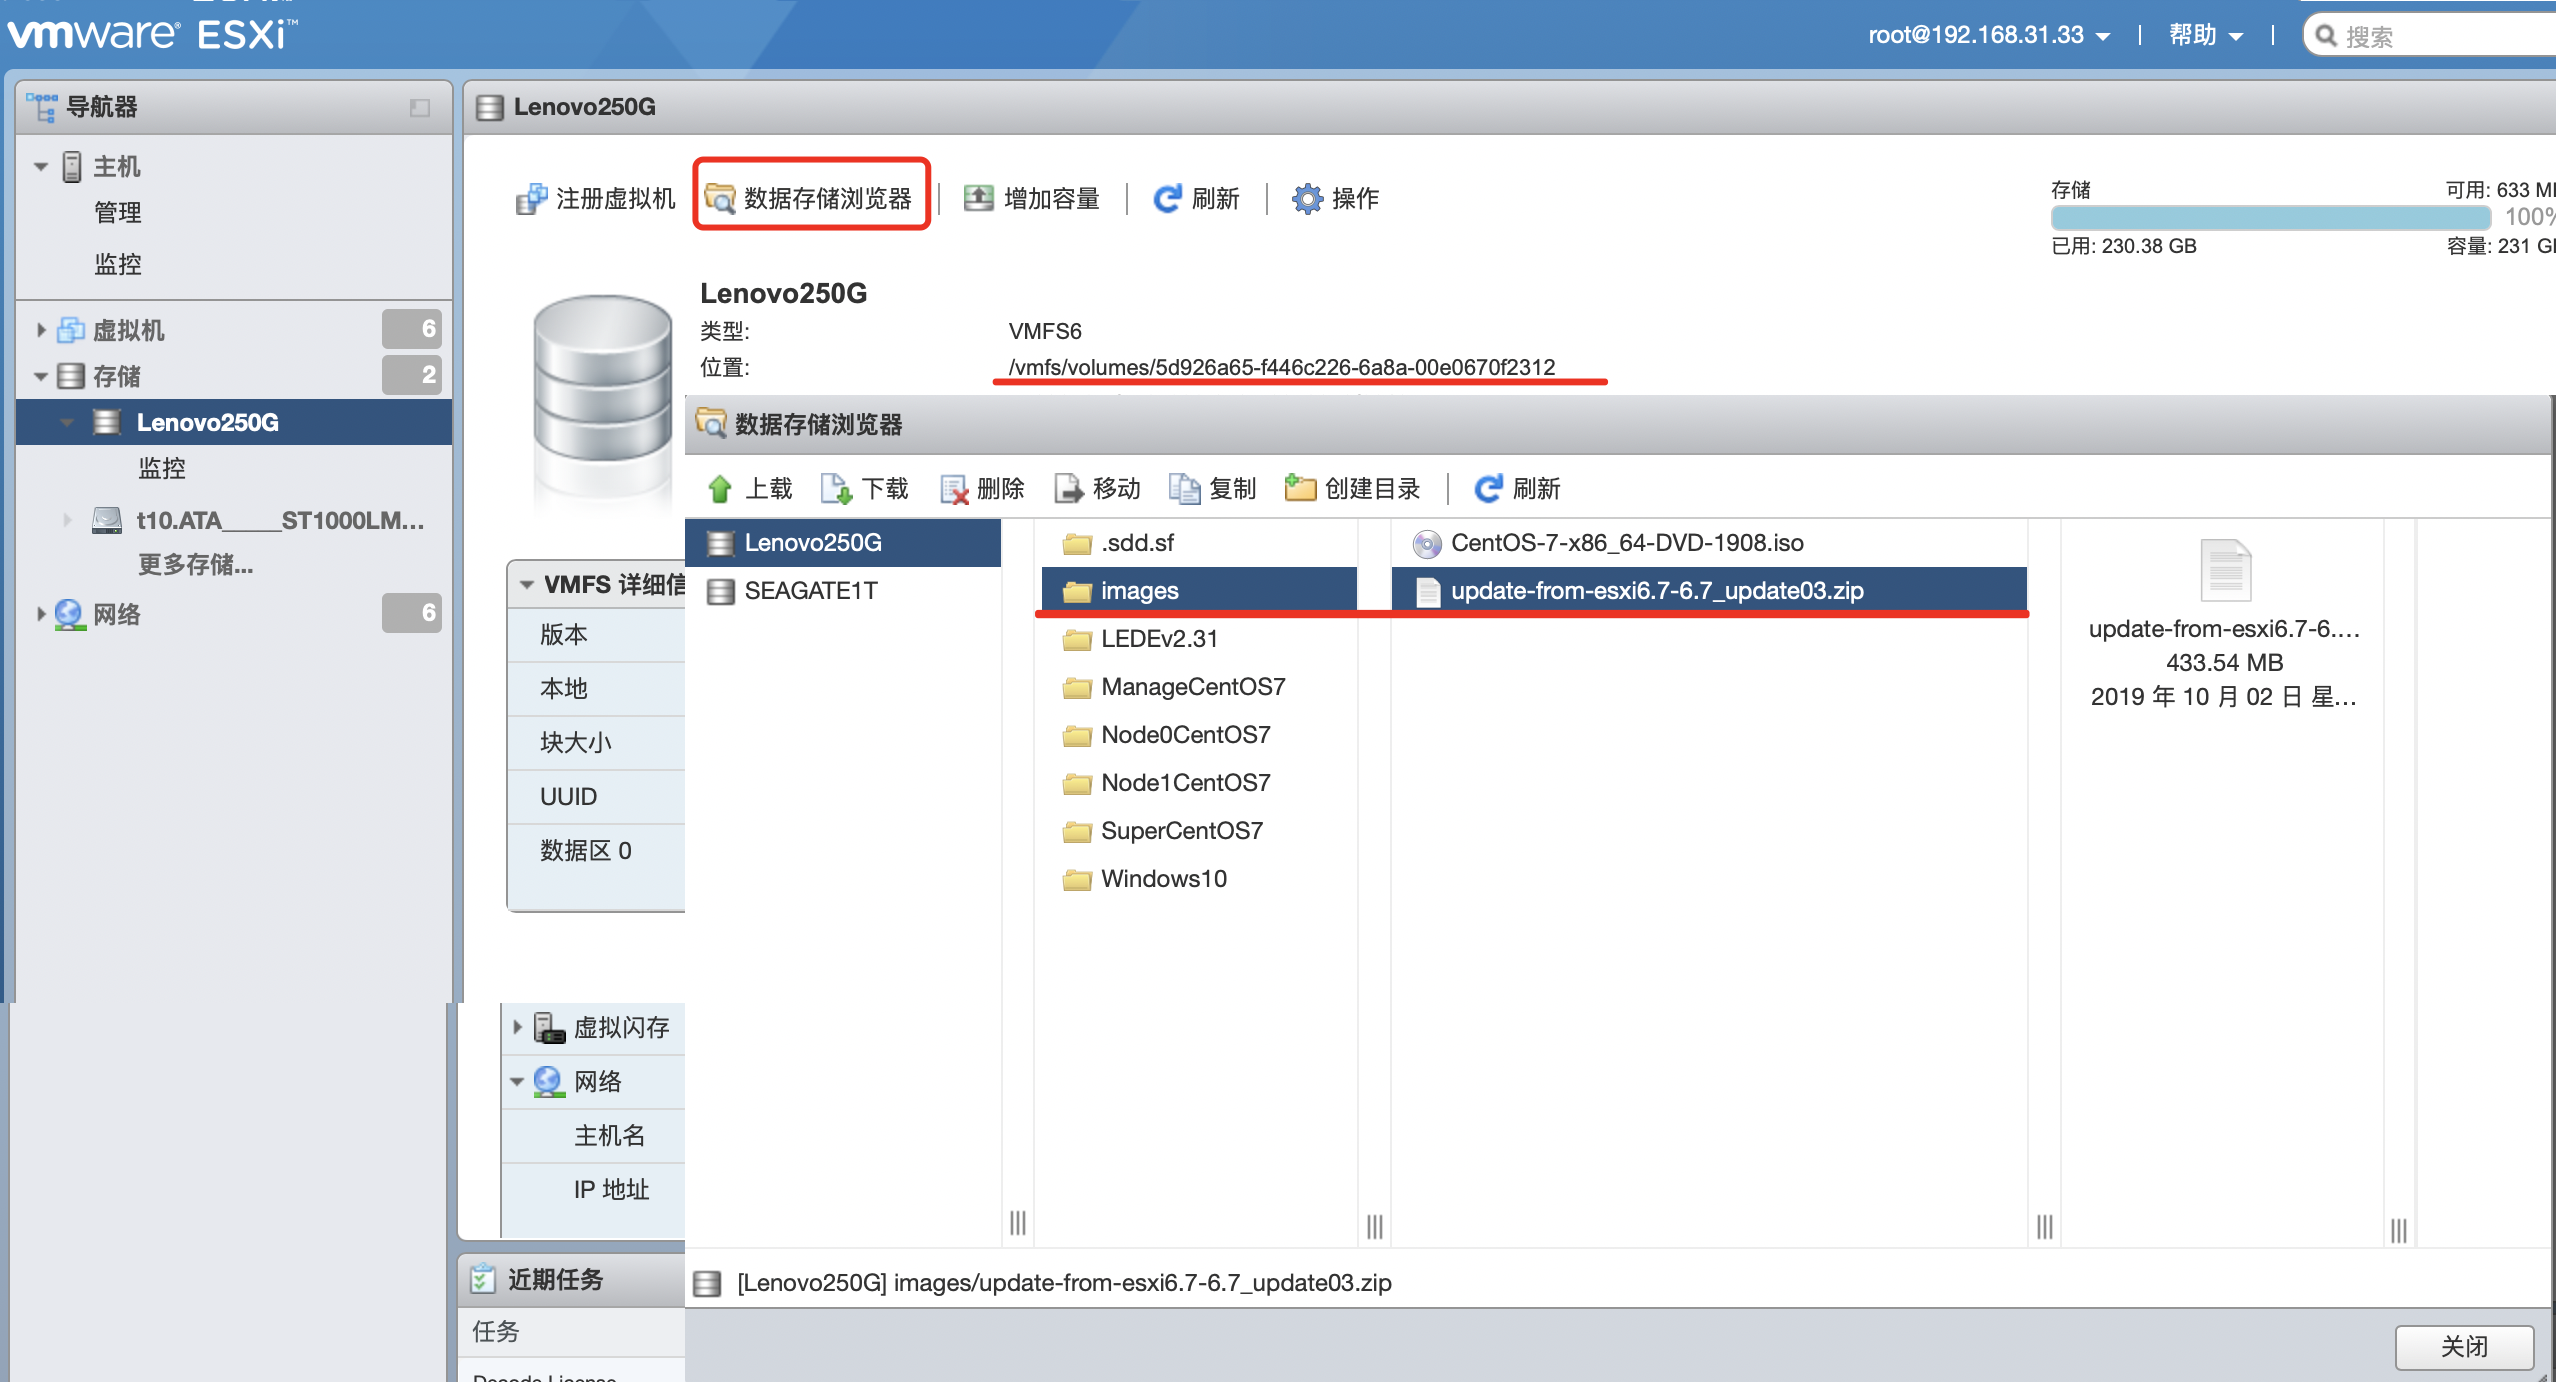
Task: Click the Move (移动) file icon
Action: click(1069, 488)
